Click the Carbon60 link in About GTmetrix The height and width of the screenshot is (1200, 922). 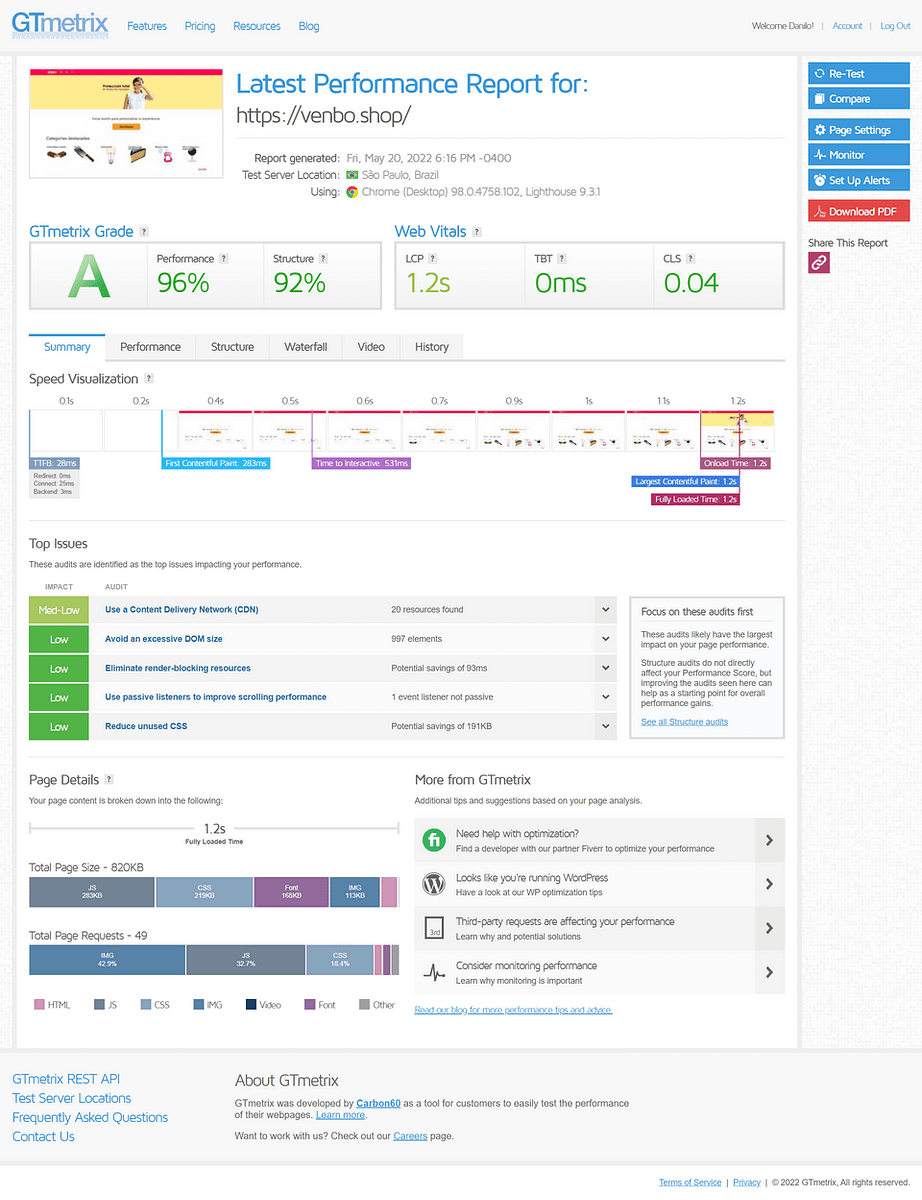coord(378,1103)
